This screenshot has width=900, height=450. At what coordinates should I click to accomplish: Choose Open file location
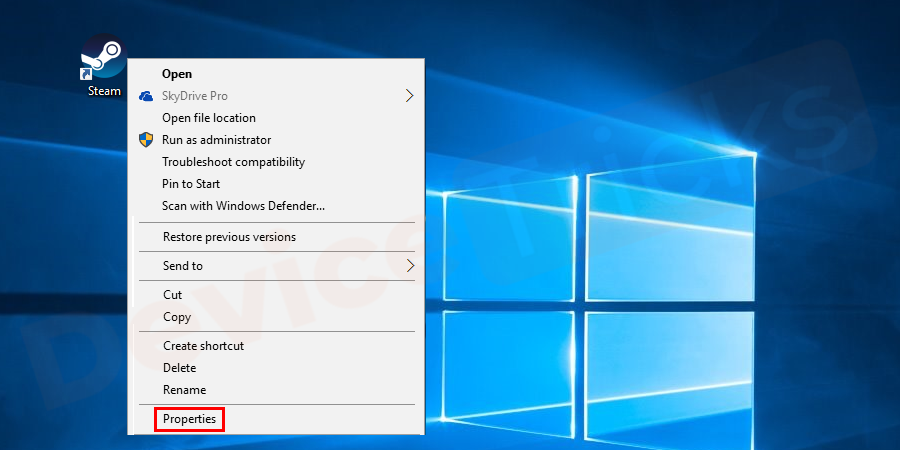pos(209,118)
